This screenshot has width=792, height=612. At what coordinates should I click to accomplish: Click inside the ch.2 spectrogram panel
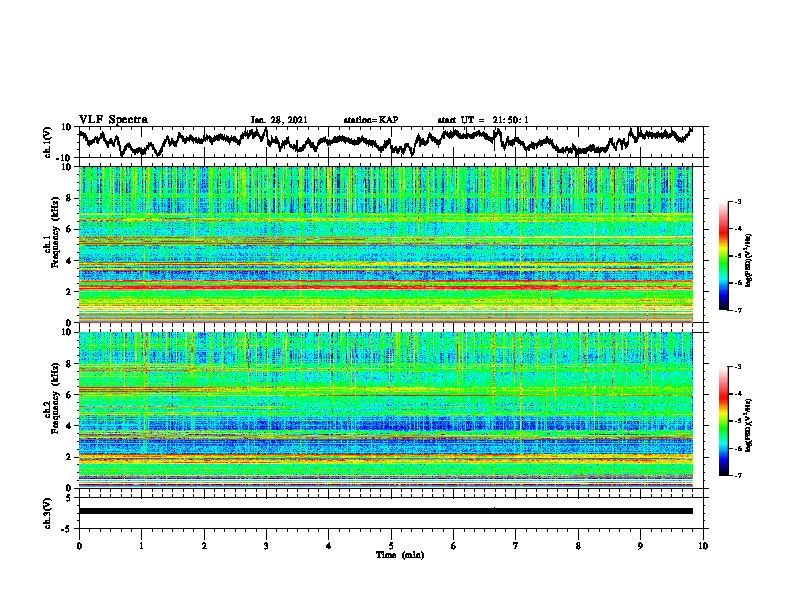[385, 410]
